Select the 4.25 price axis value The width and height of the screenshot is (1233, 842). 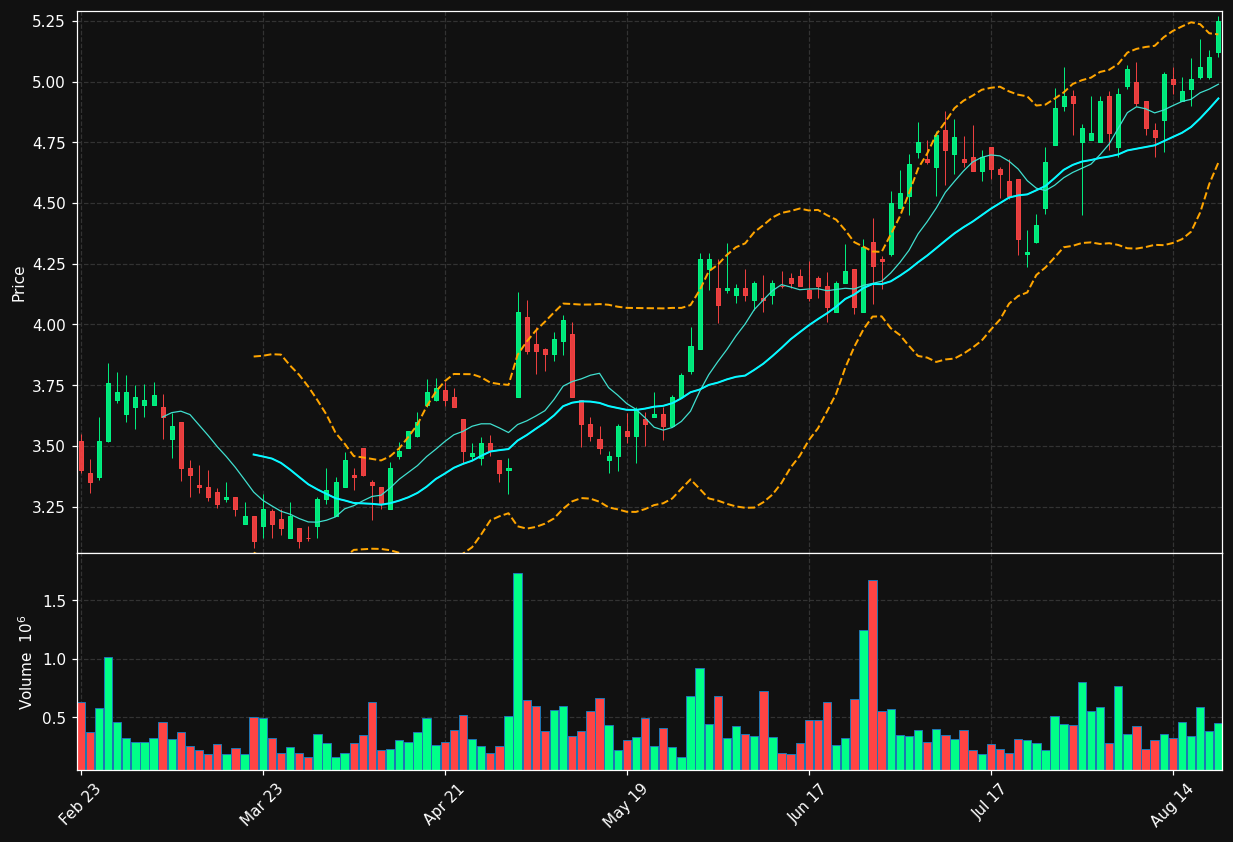tap(49, 264)
